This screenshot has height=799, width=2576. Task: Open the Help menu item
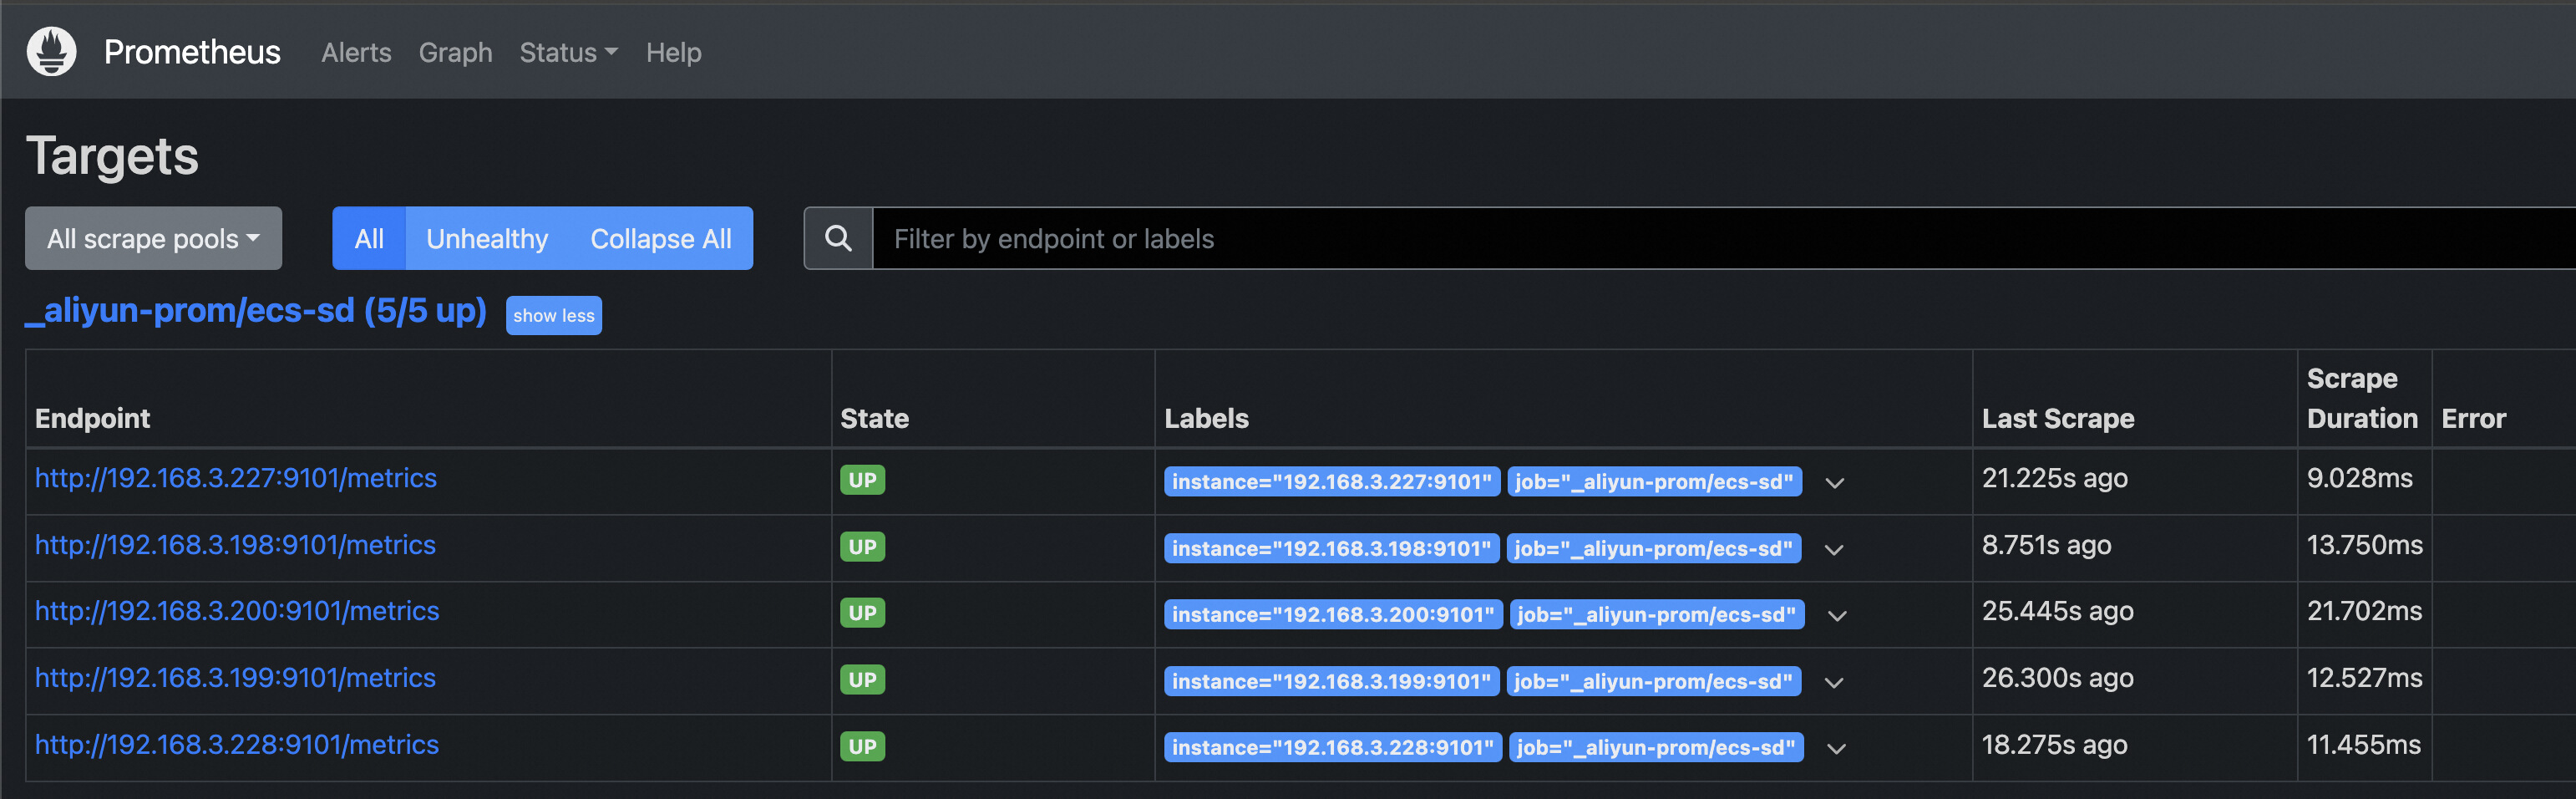click(673, 52)
